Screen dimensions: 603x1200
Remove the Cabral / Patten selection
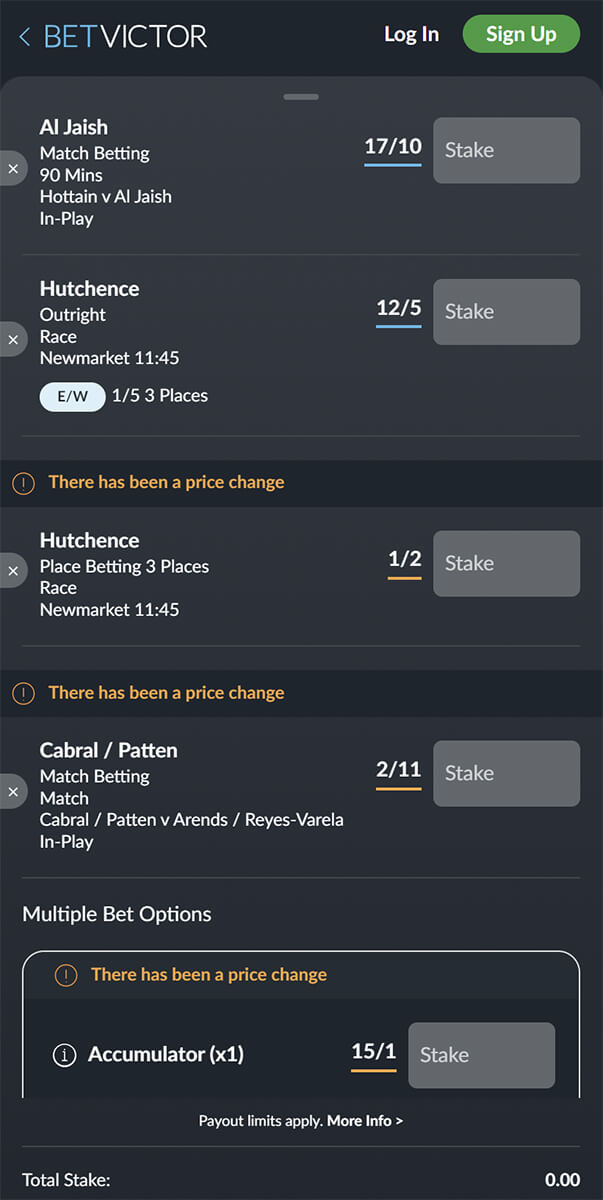click(12, 792)
